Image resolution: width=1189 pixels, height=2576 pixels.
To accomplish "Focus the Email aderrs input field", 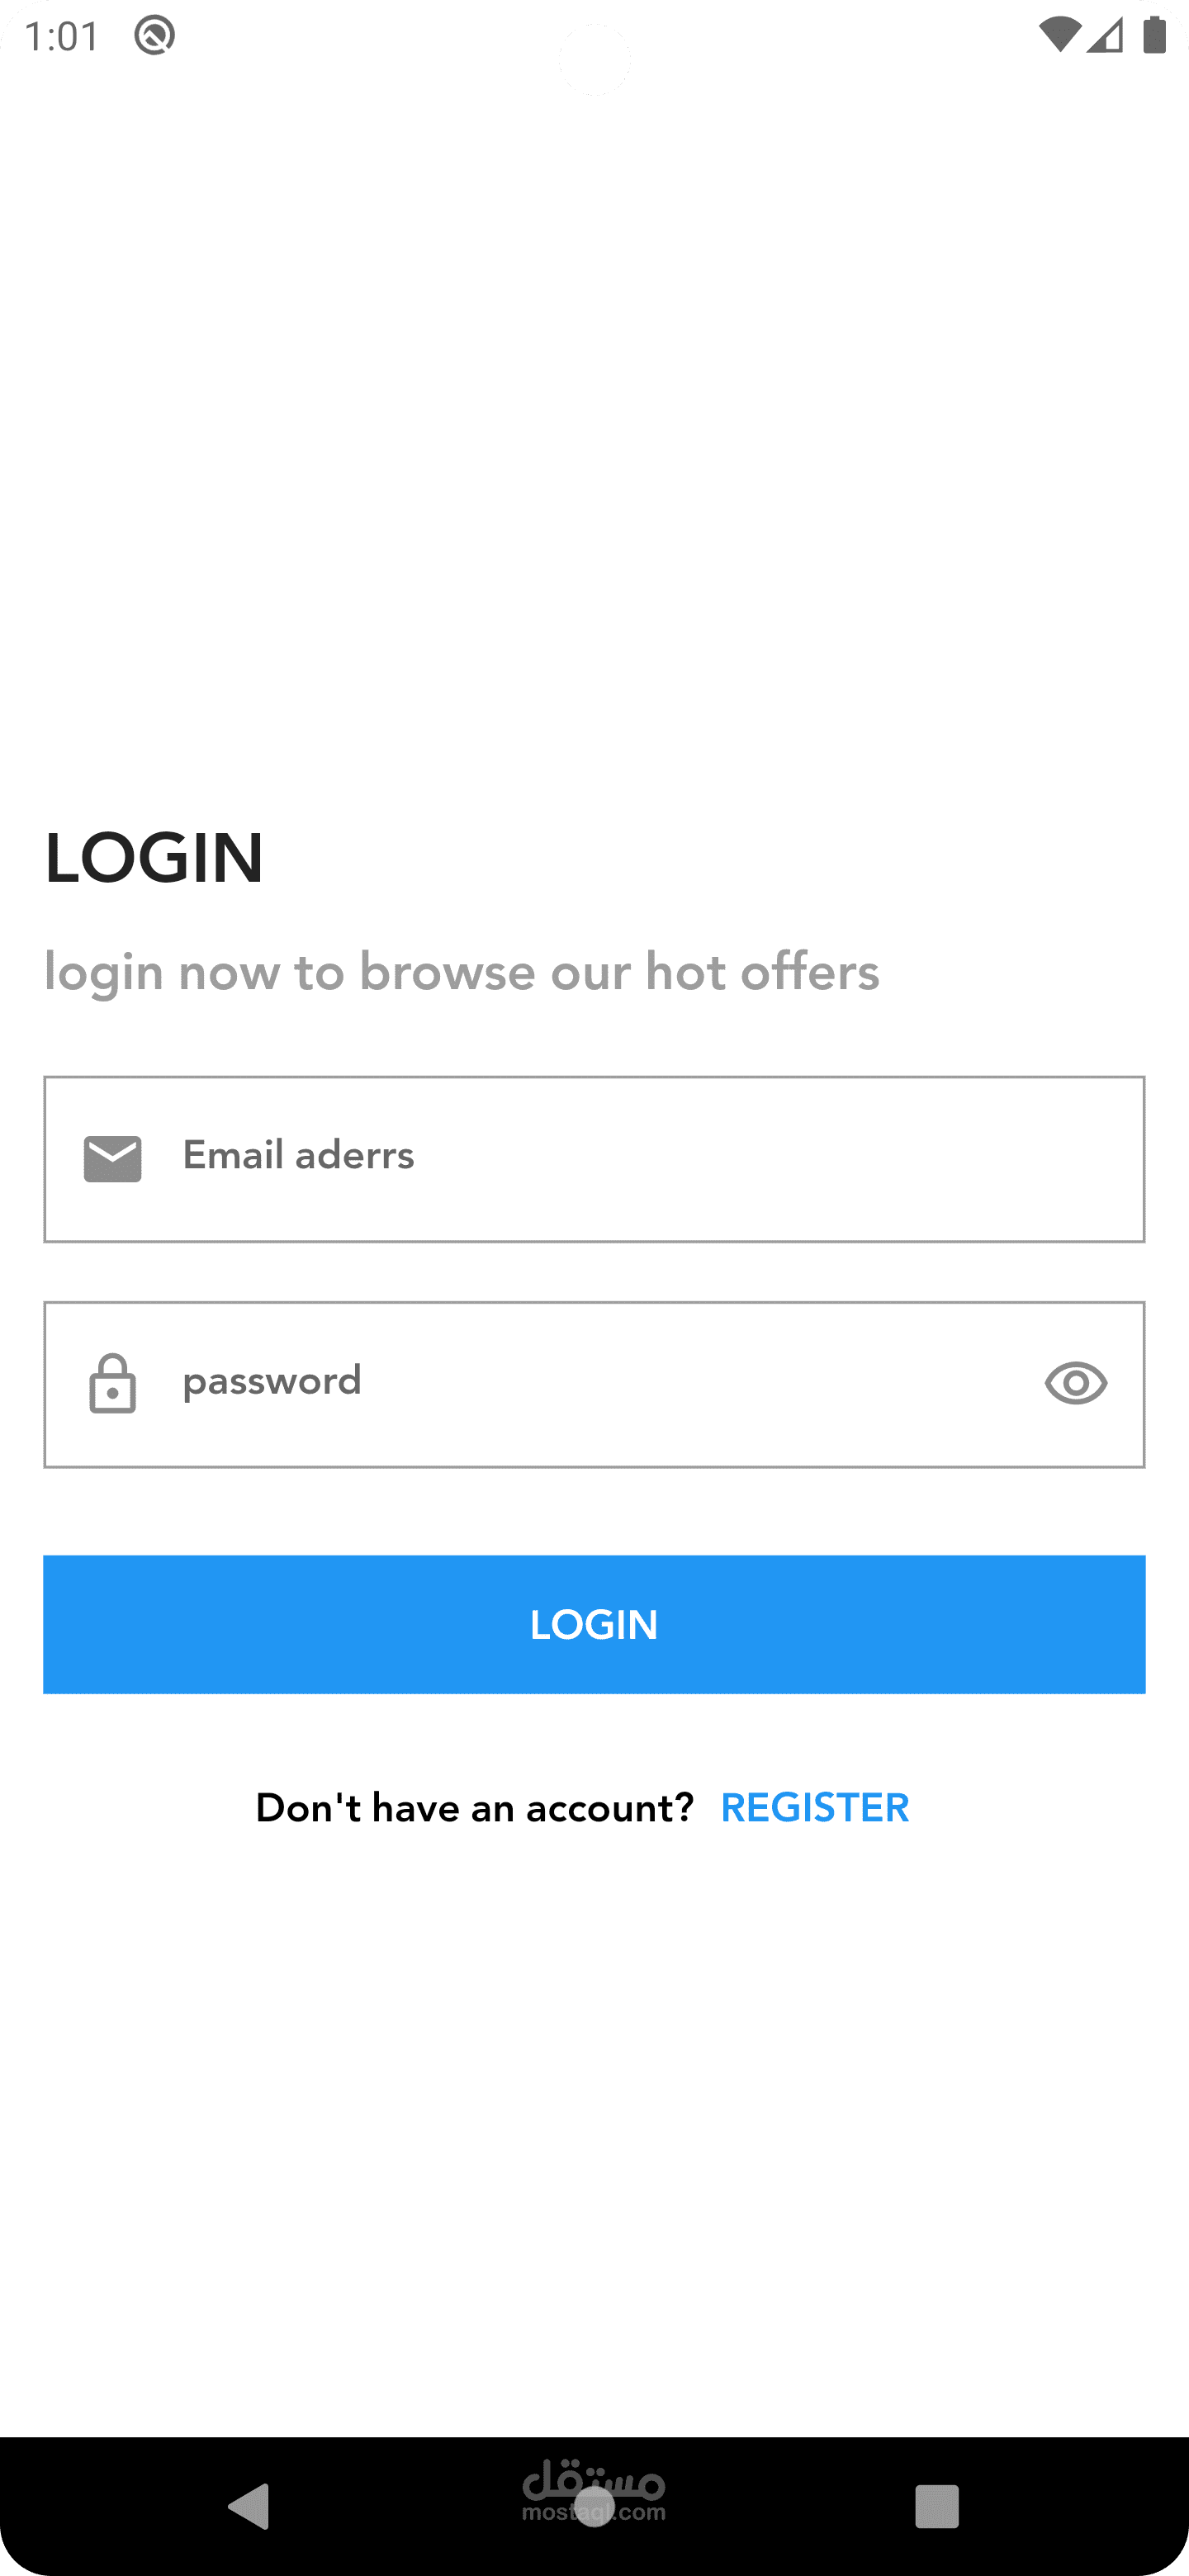I will click(594, 1159).
